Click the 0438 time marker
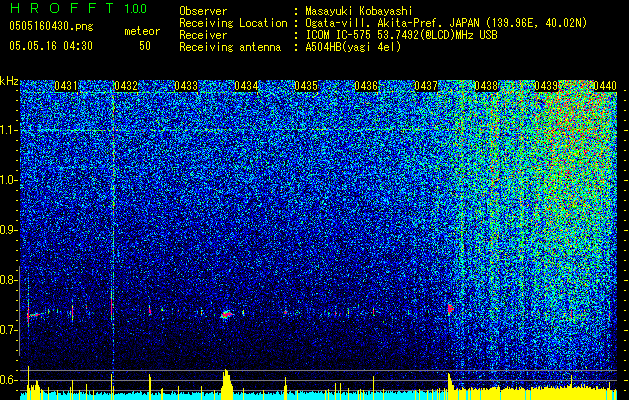This screenshot has height=400, width=629. pyautogui.click(x=486, y=86)
